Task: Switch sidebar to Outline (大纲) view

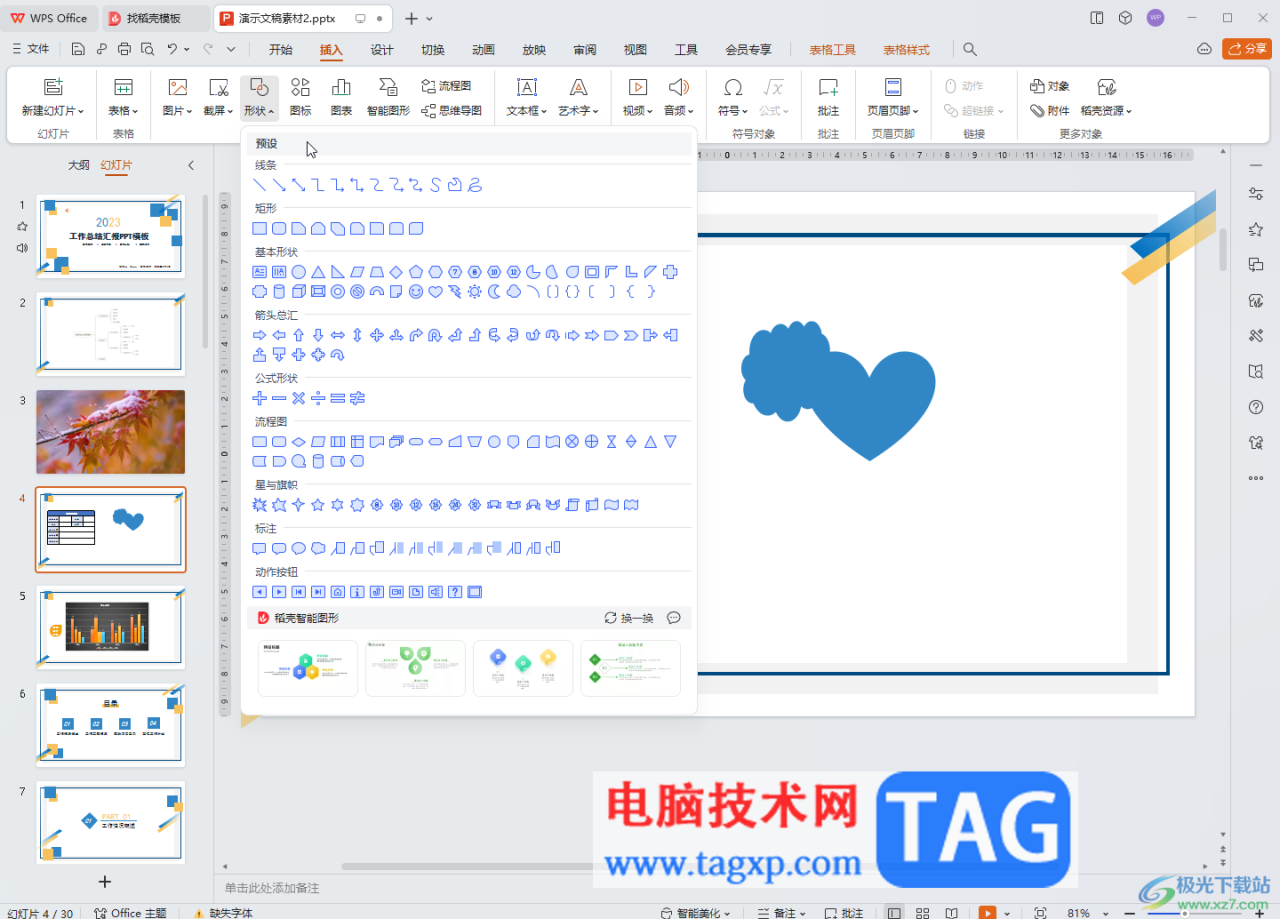Action: click(78, 165)
